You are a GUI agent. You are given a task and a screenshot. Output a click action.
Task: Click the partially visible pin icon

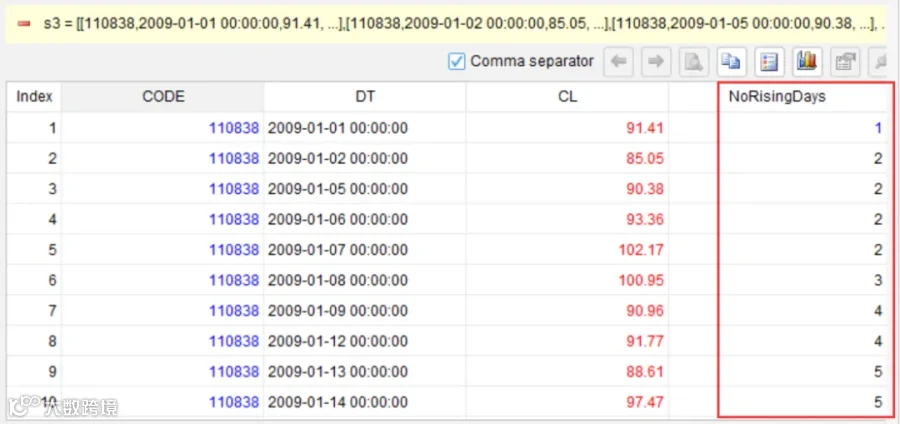click(x=878, y=62)
